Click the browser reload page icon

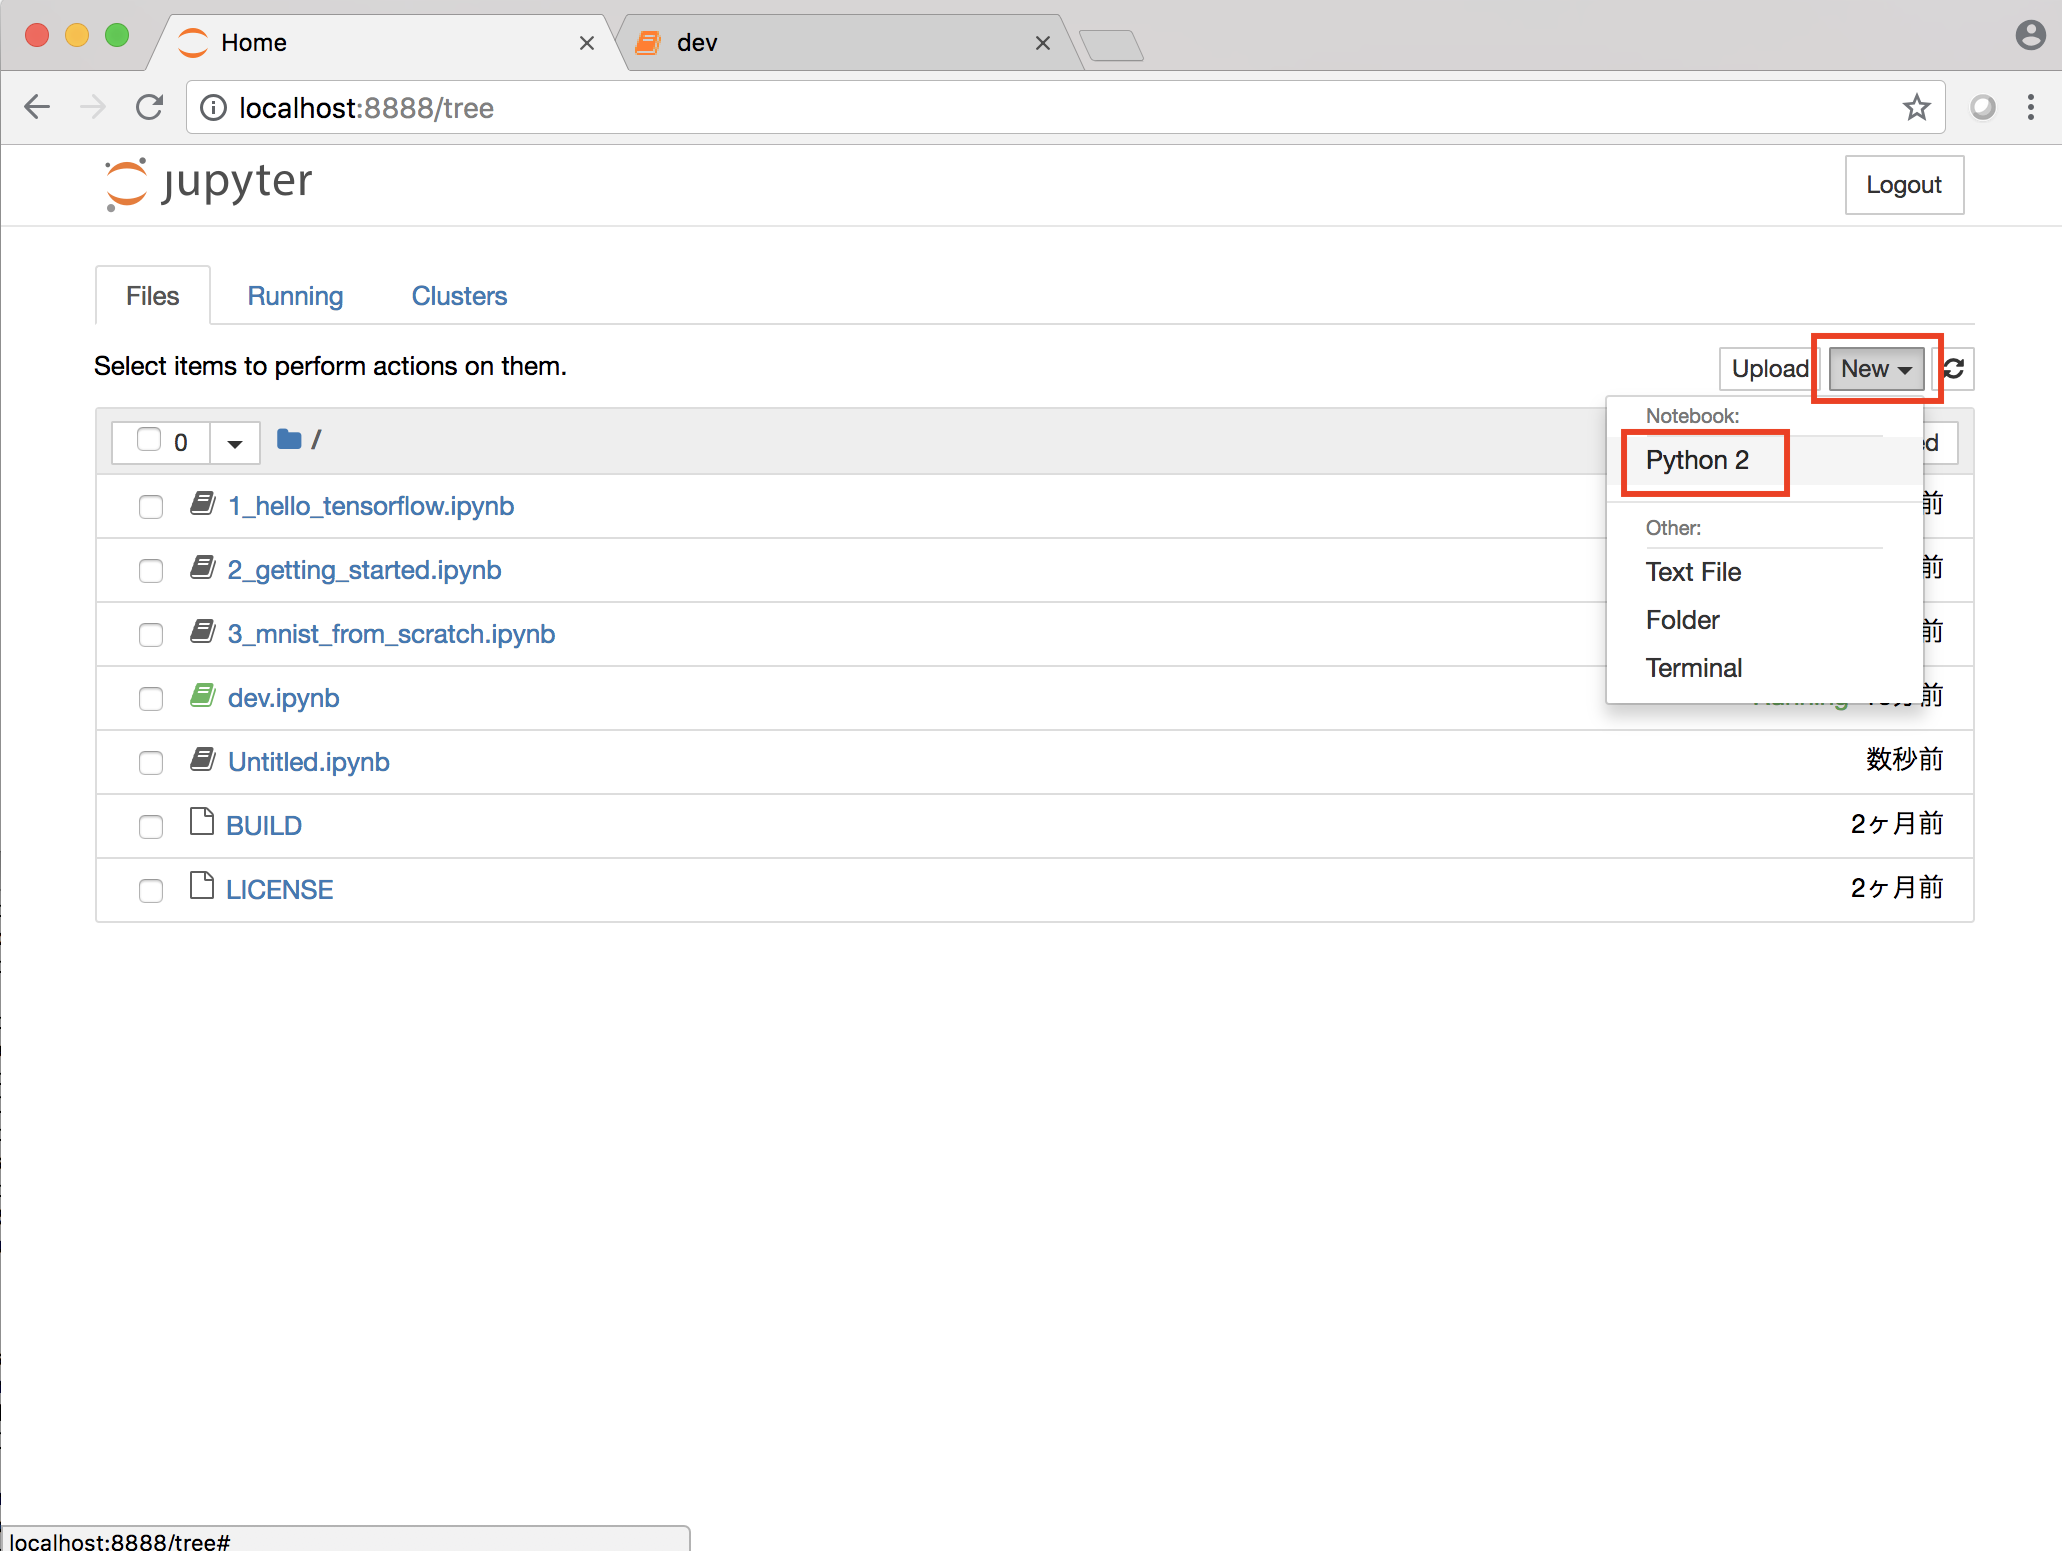[x=150, y=107]
